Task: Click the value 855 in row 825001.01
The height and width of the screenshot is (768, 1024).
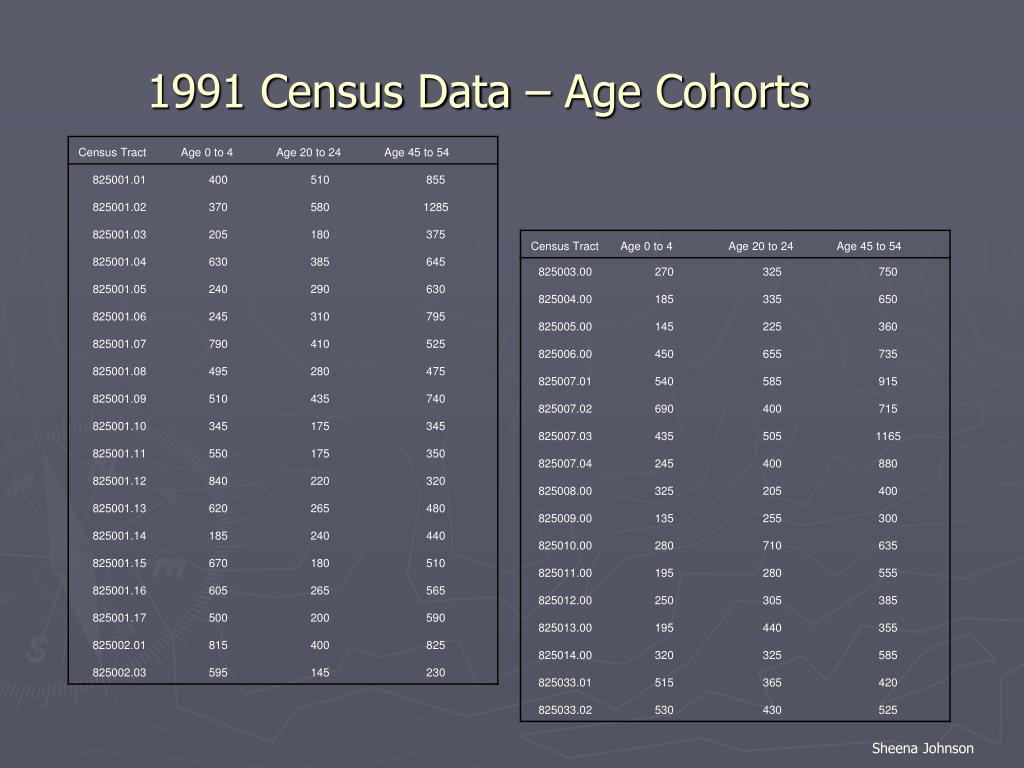Action: tap(436, 180)
